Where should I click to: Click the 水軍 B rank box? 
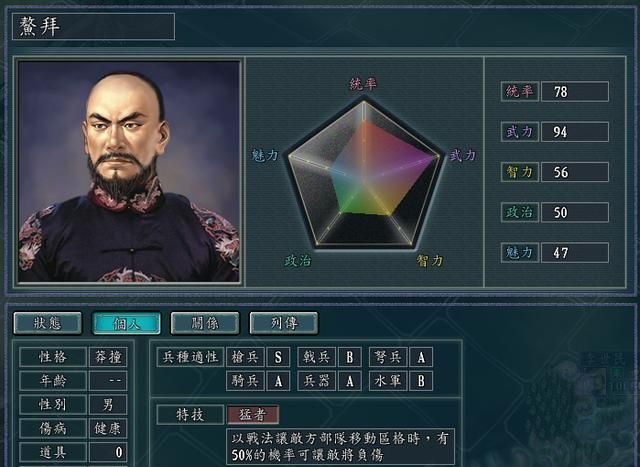[x=421, y=381]
